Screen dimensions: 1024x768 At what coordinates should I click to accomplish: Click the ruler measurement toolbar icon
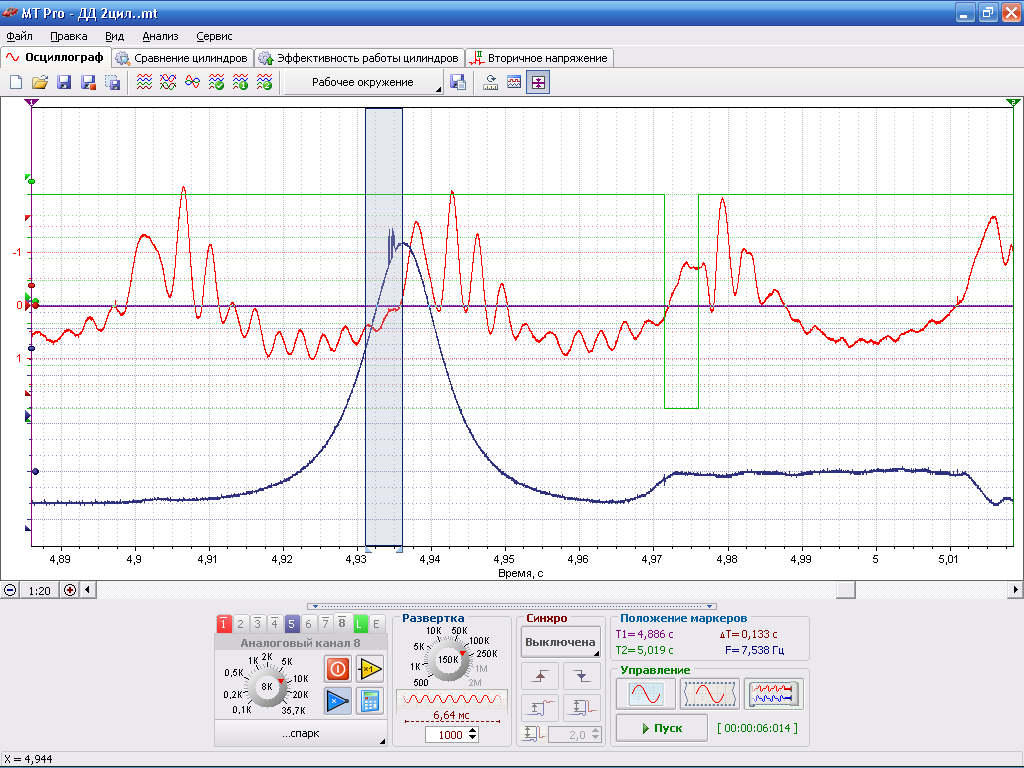(x=490, y=82)
